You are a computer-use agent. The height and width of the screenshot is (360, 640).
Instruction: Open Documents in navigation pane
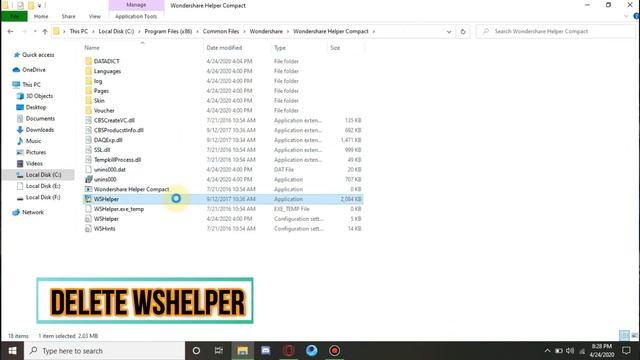[x=40, y=118]
